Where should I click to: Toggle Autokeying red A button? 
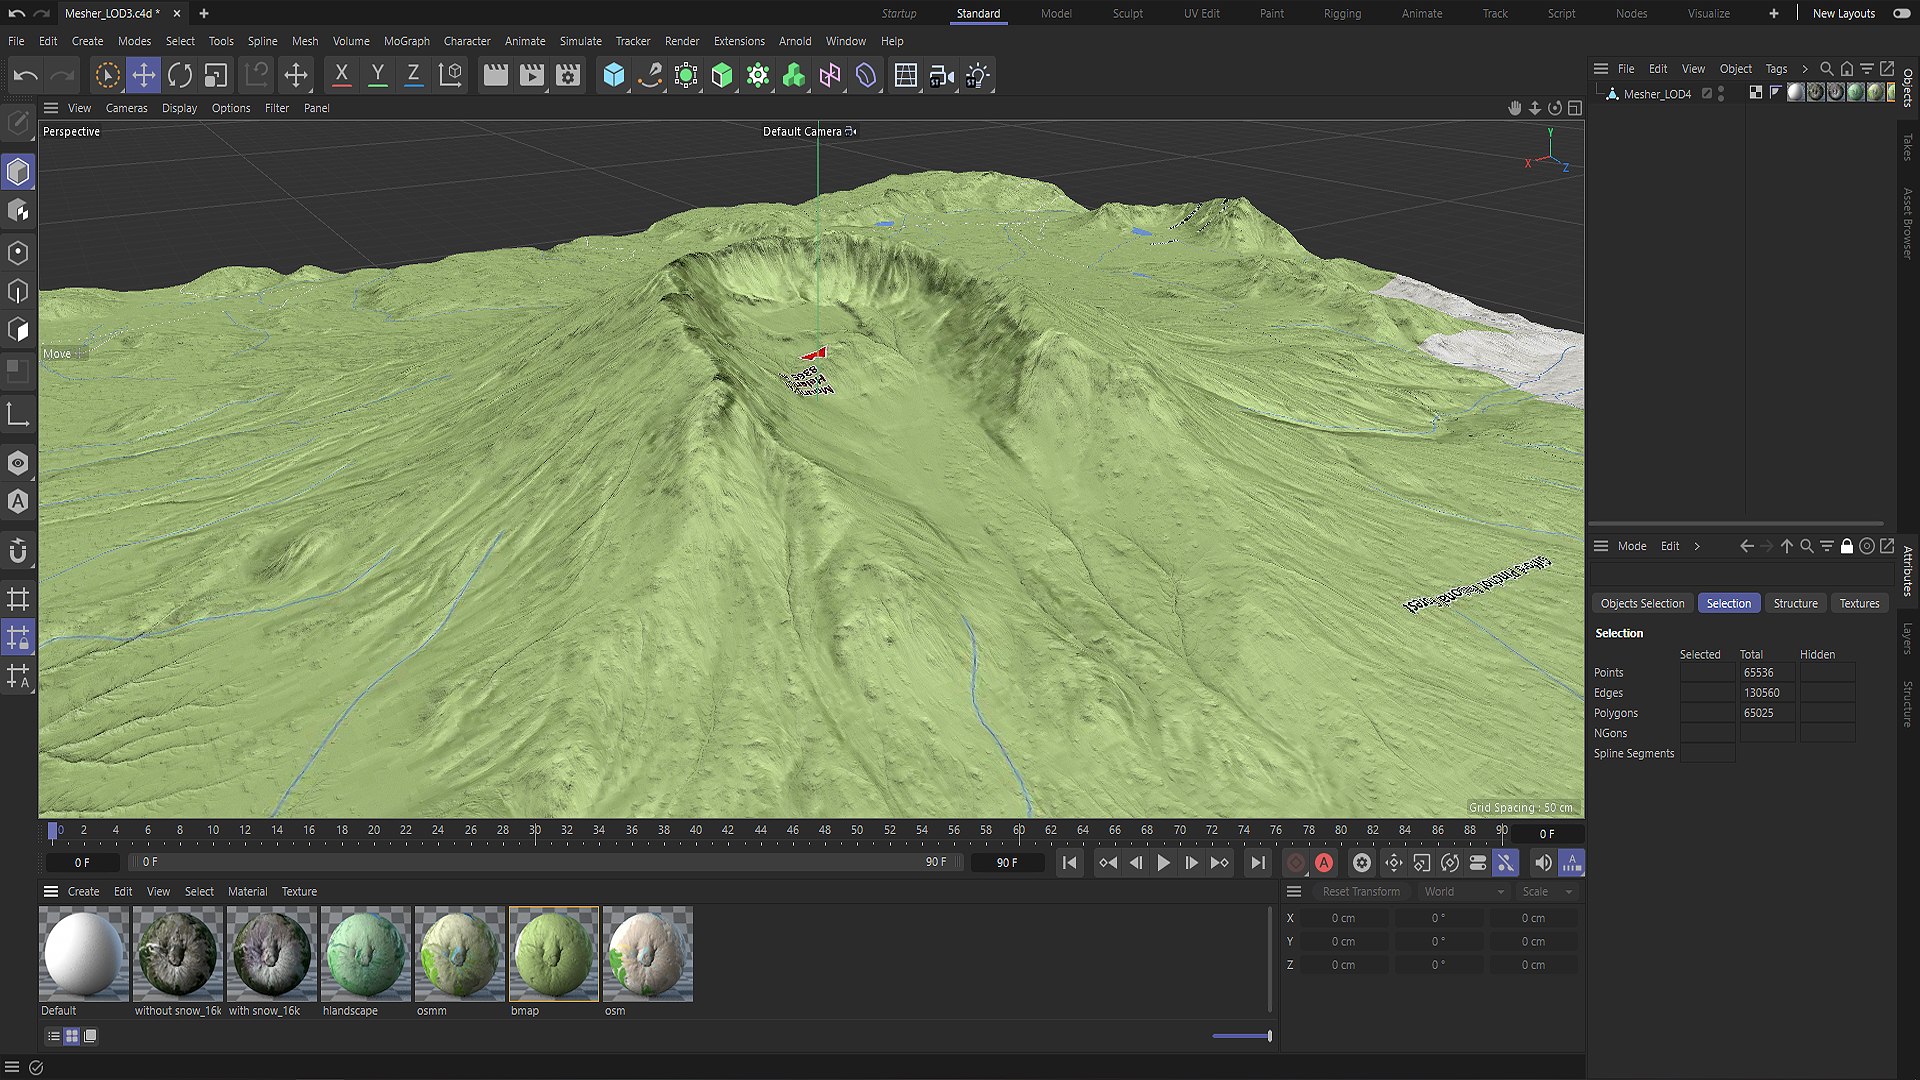1324,863
